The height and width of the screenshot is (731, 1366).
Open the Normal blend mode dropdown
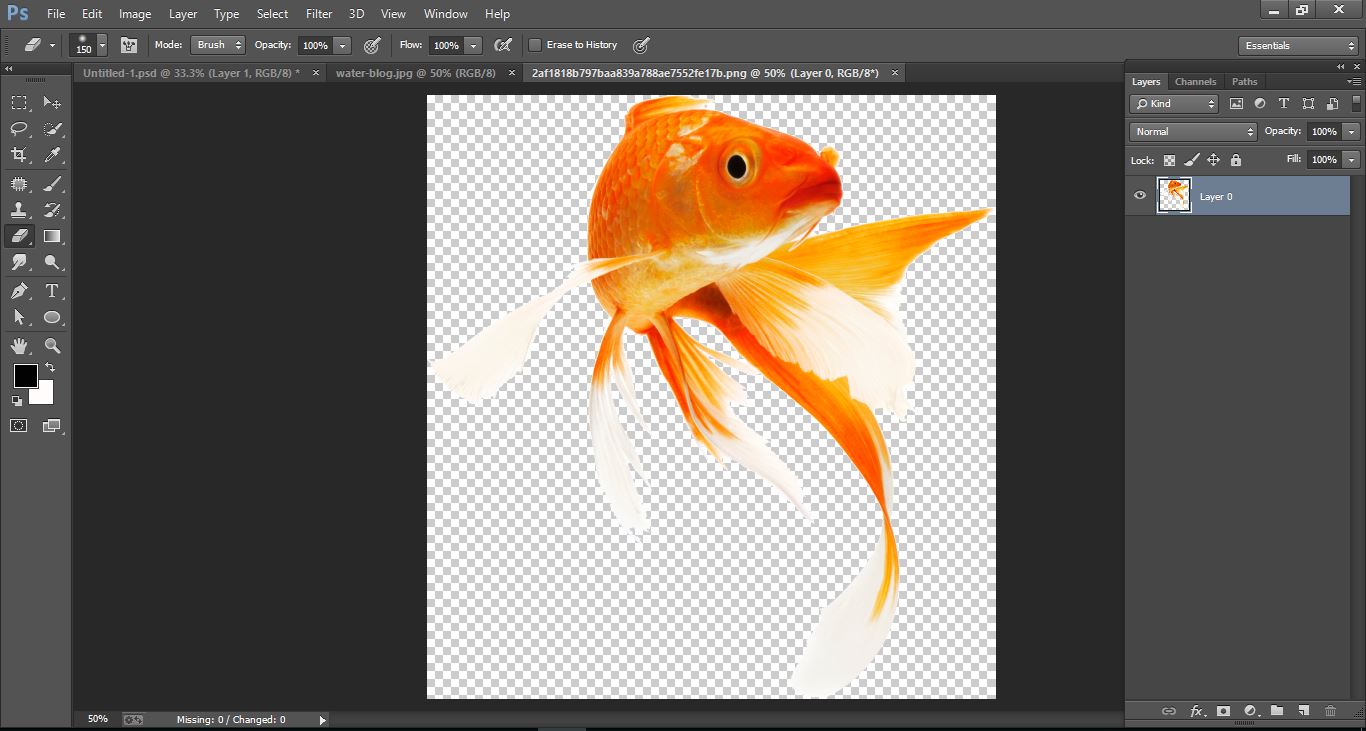point(1191,130)
